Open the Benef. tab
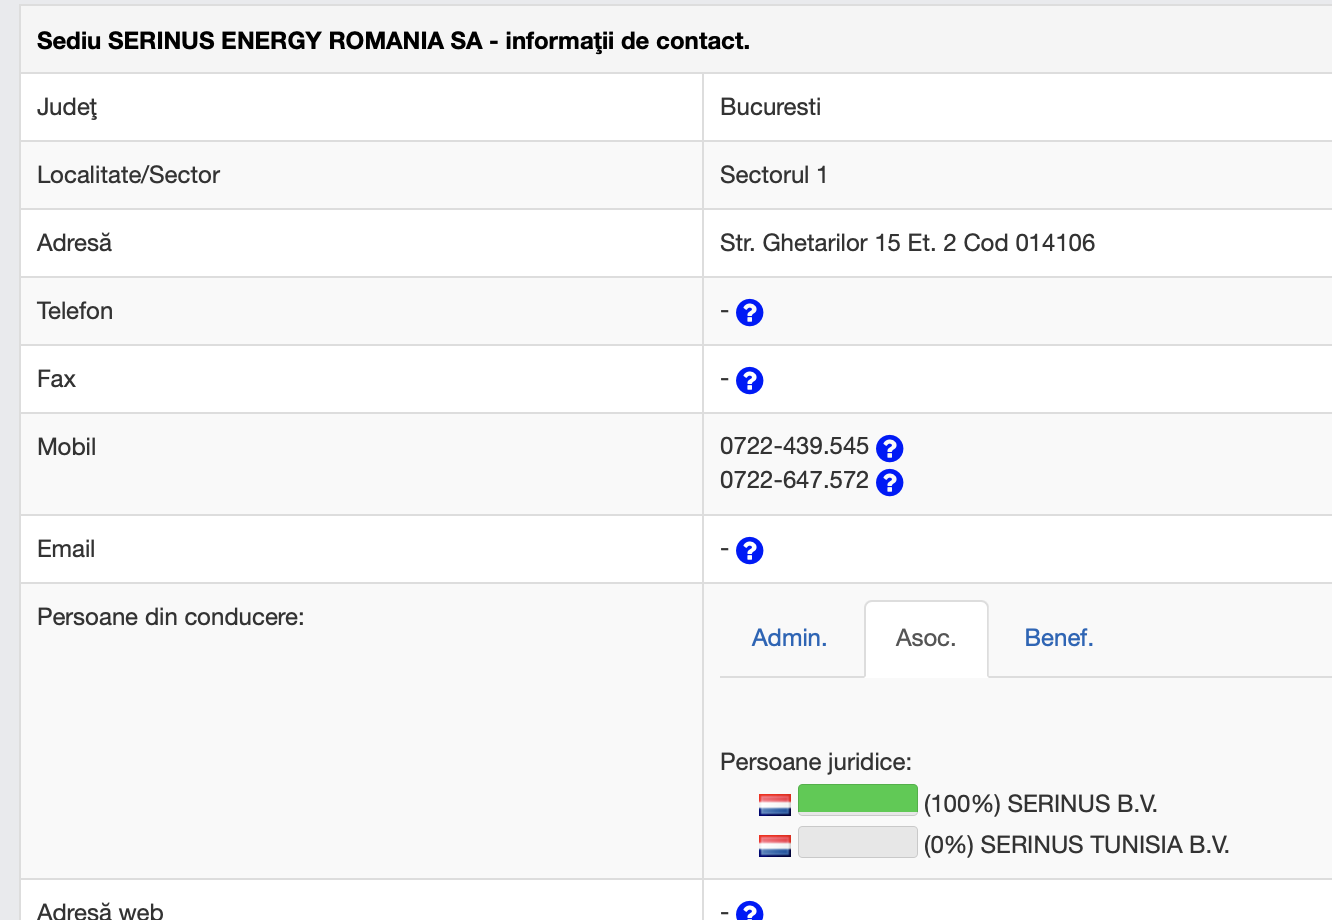The height and width of the screenshot is (920, 1332). click(1059, 638)
